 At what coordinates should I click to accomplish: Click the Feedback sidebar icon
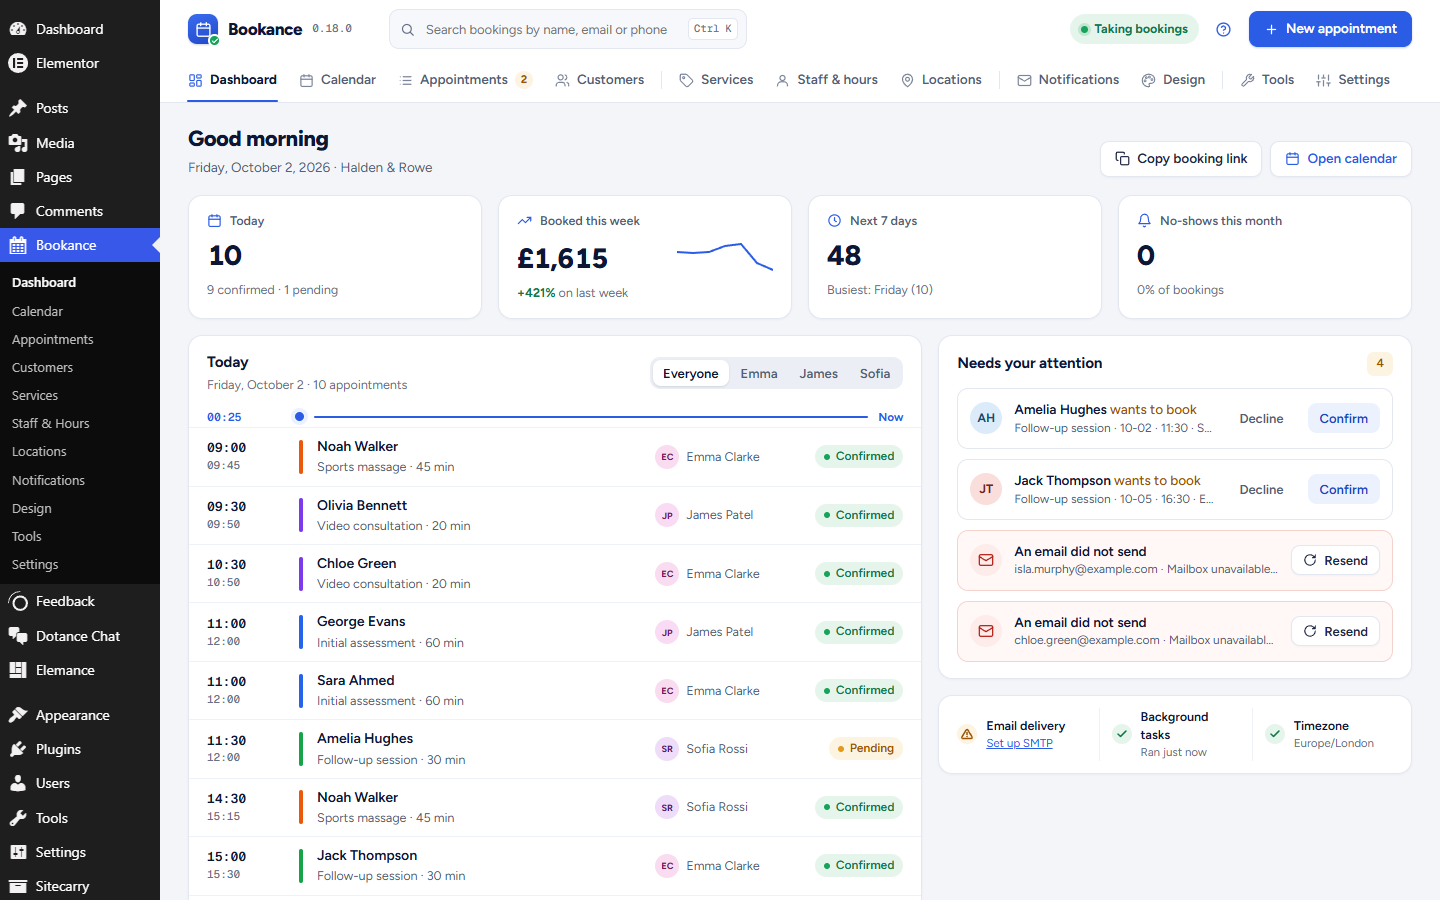click(18, 601)
